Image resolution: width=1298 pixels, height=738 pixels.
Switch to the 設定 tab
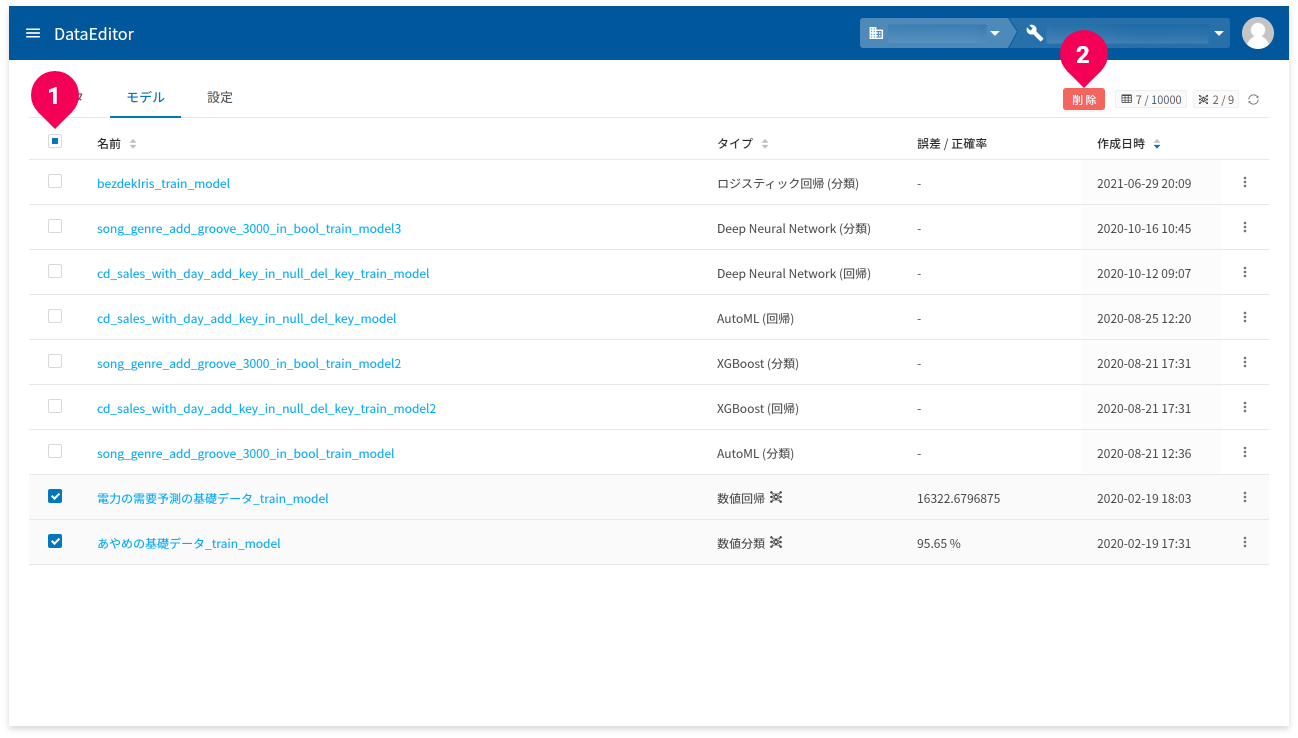click(220, 97)
